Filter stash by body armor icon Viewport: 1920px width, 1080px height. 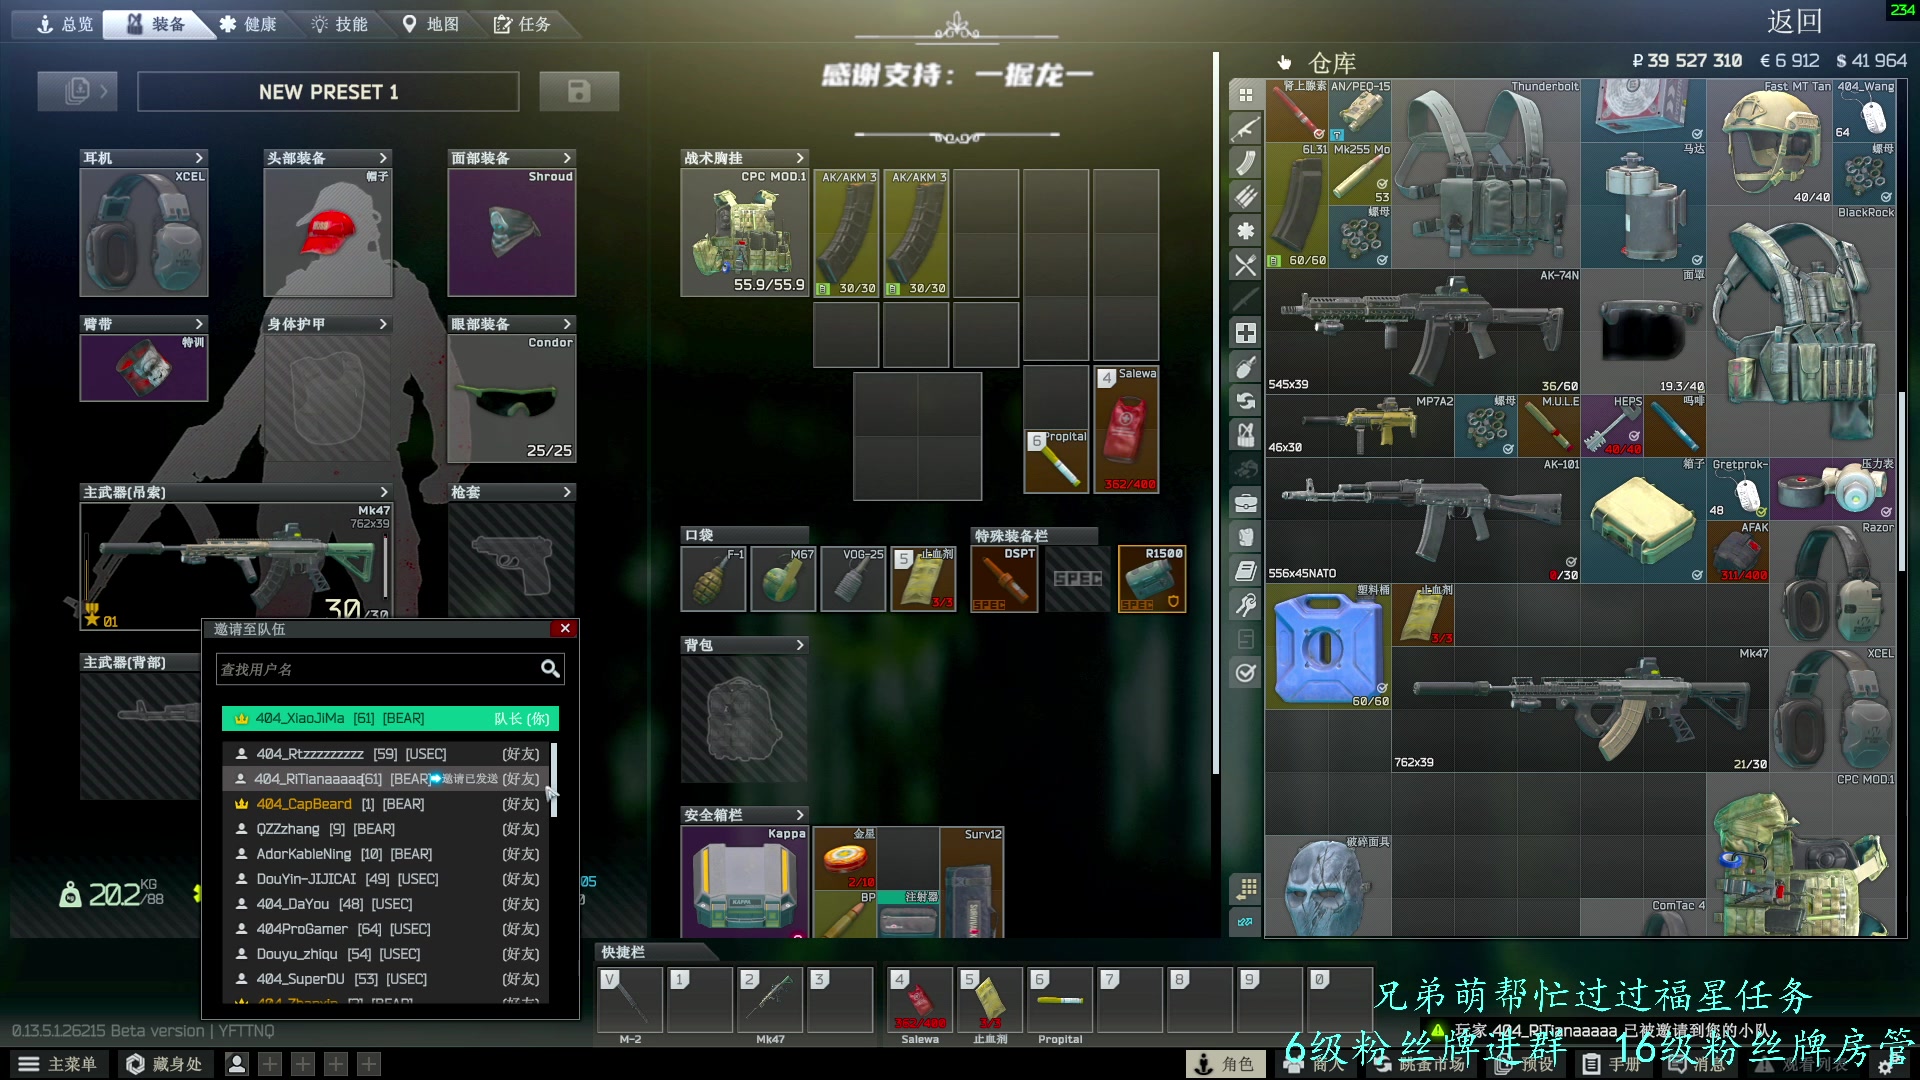[x=1245, y=537]
